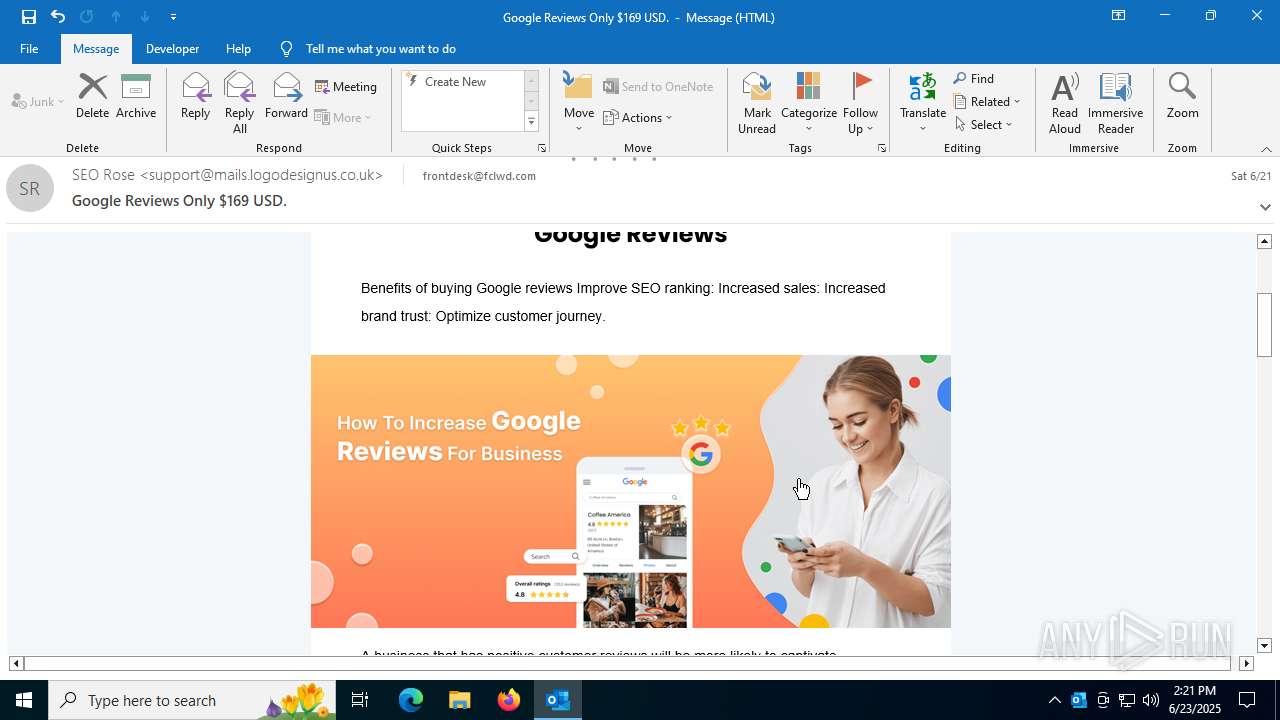The image size is (1280, 720).
Task: Open Immersive Reader
Action: coord(1115,104)
